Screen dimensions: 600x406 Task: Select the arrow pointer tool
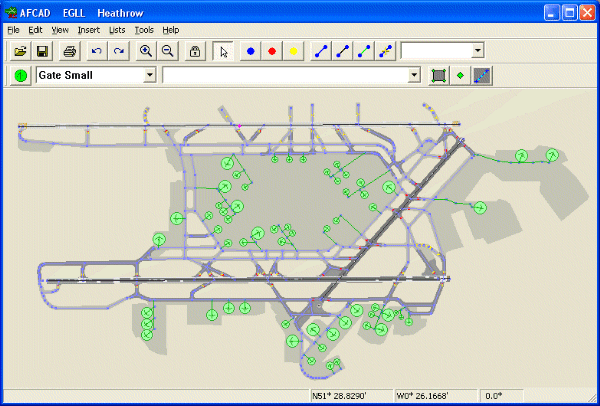click(x=223, y=51)
